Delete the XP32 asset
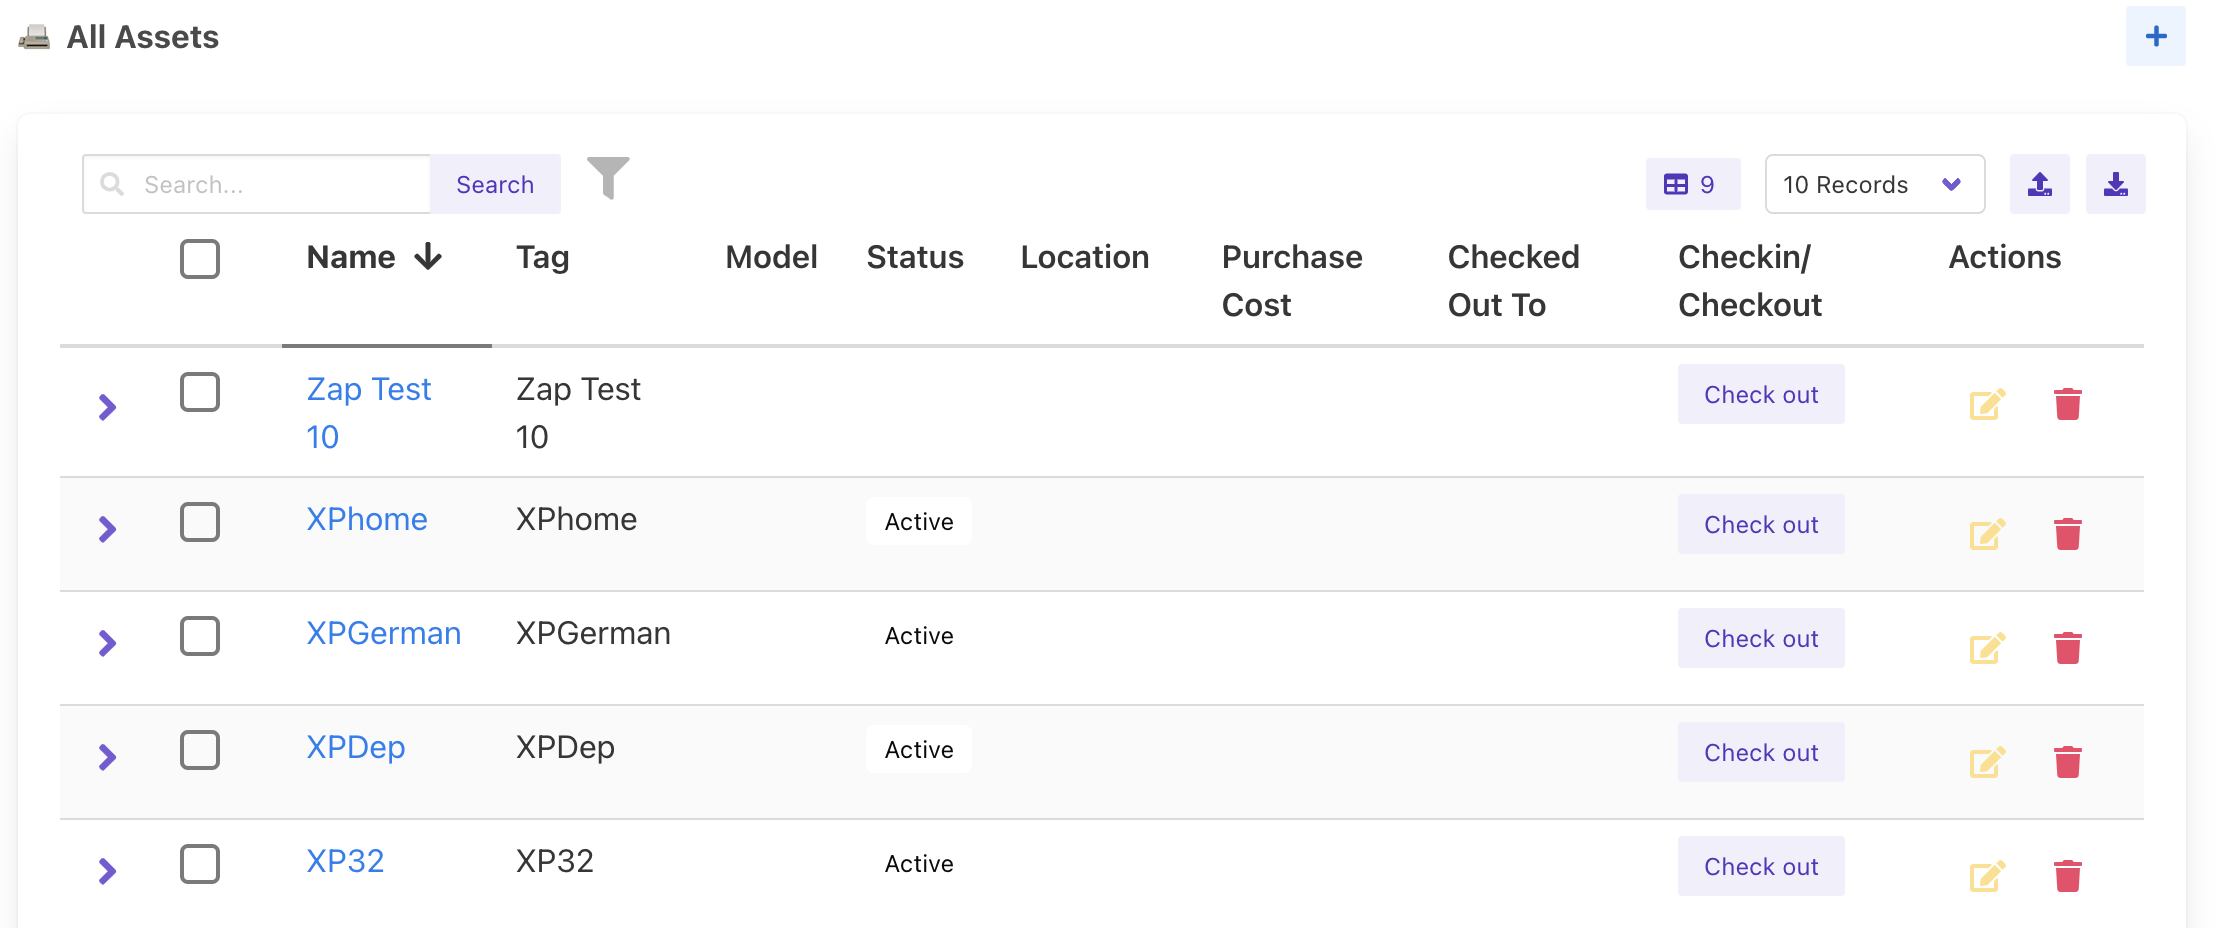 coord(2067,876)
